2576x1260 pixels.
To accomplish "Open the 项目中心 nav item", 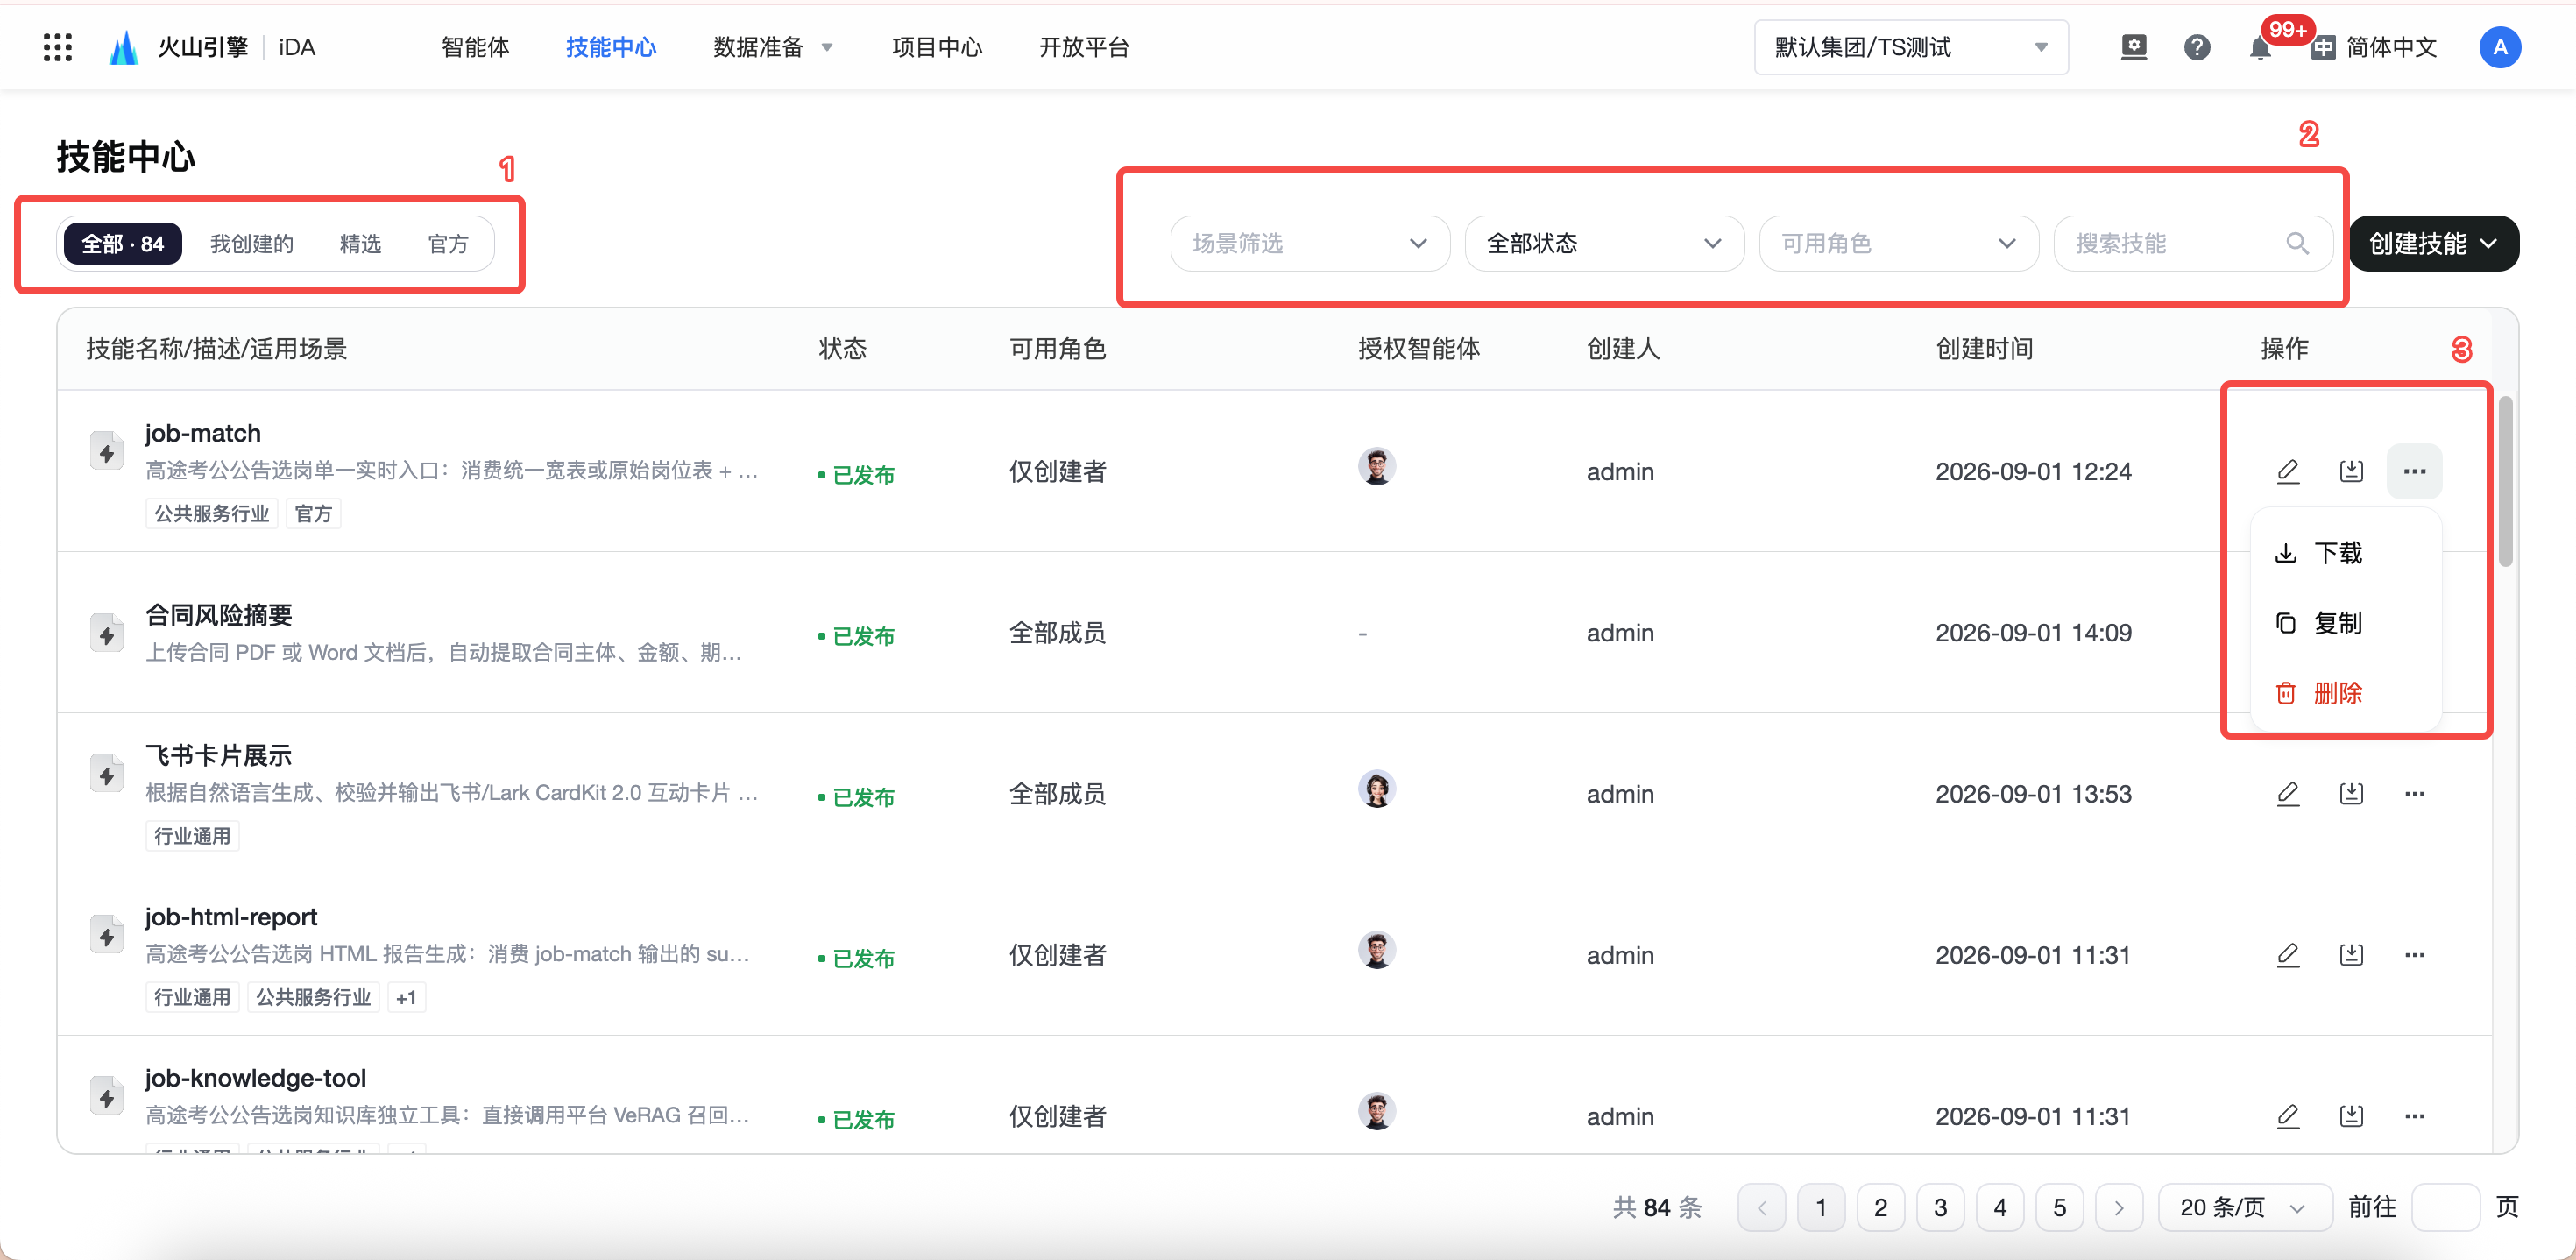I will (936, 47).
